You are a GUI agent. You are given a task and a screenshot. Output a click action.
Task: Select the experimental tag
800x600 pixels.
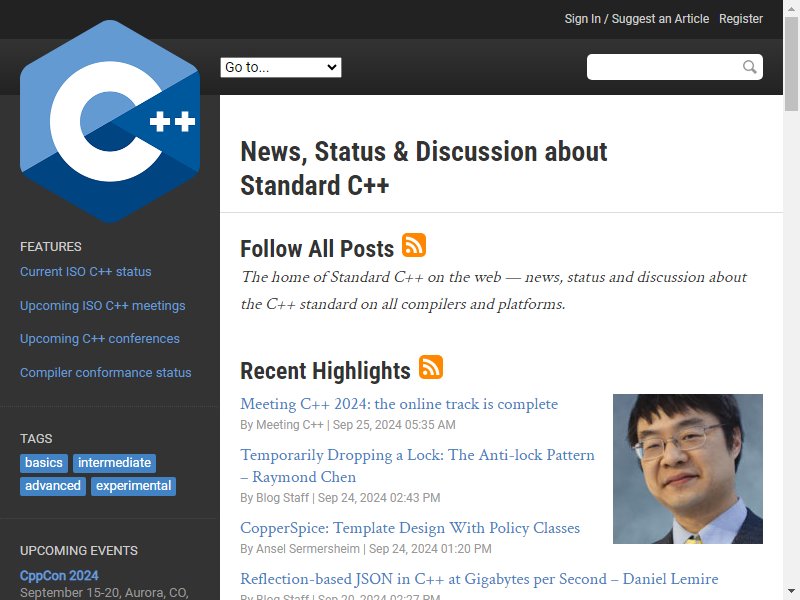click(x=134, y=486)
